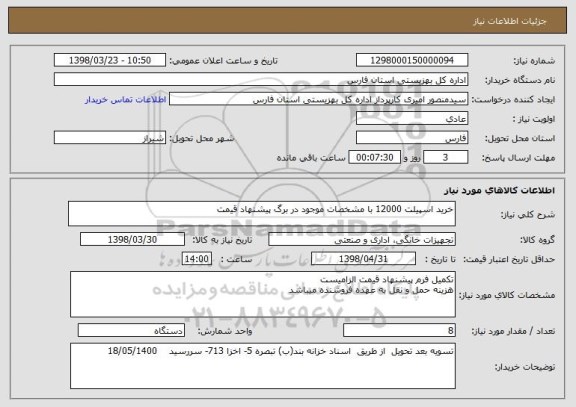
Task: Click the label مشخصات کالای مورد نیاز
Action: (x=507, y=295)
